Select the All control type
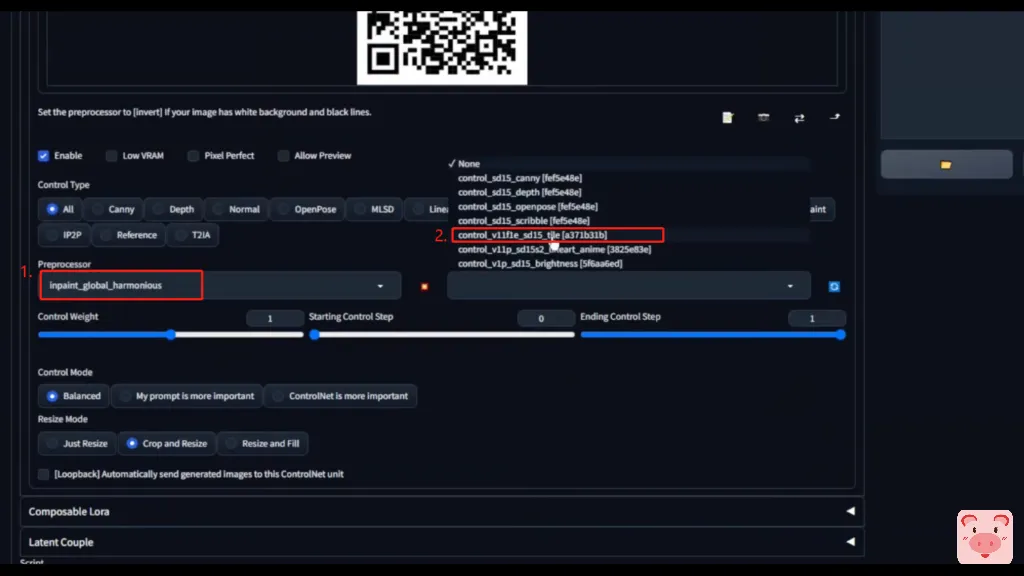1024x576 pixels. coord(60,209)
